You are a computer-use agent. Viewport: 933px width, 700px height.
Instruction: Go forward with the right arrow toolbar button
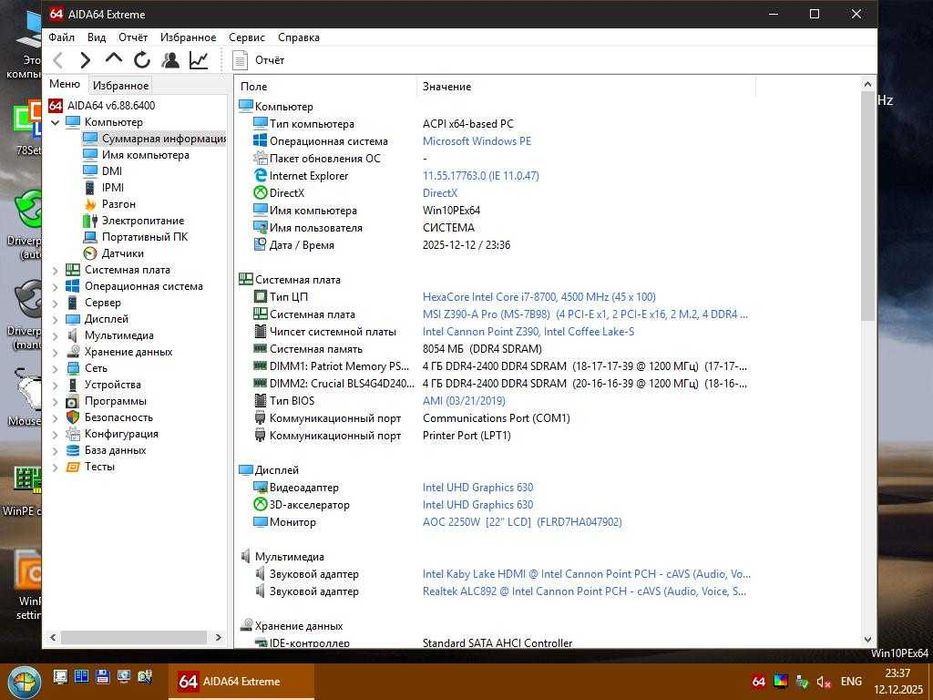85,60
